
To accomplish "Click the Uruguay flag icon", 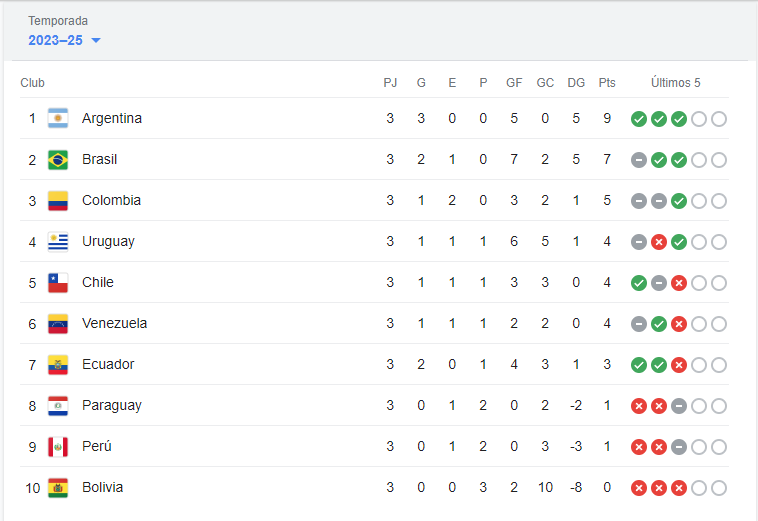I will [x=58, y=242].
